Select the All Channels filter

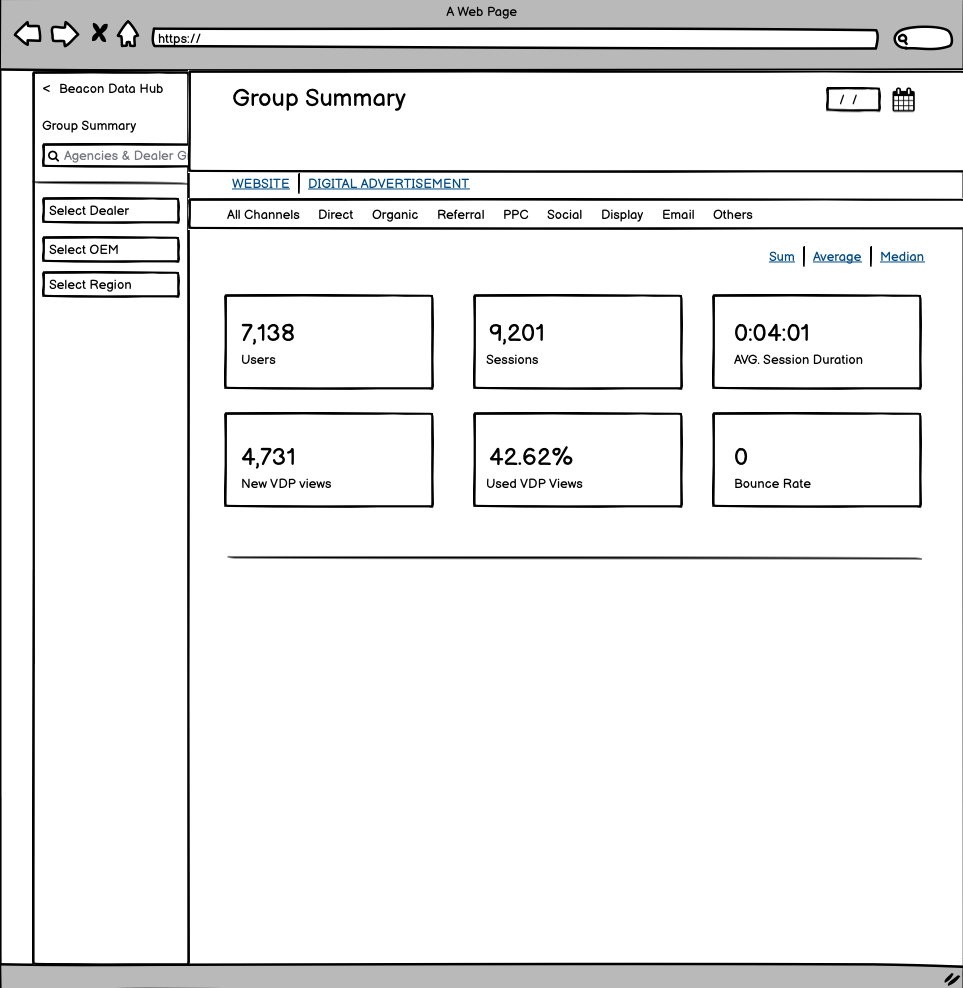(263, 215)
